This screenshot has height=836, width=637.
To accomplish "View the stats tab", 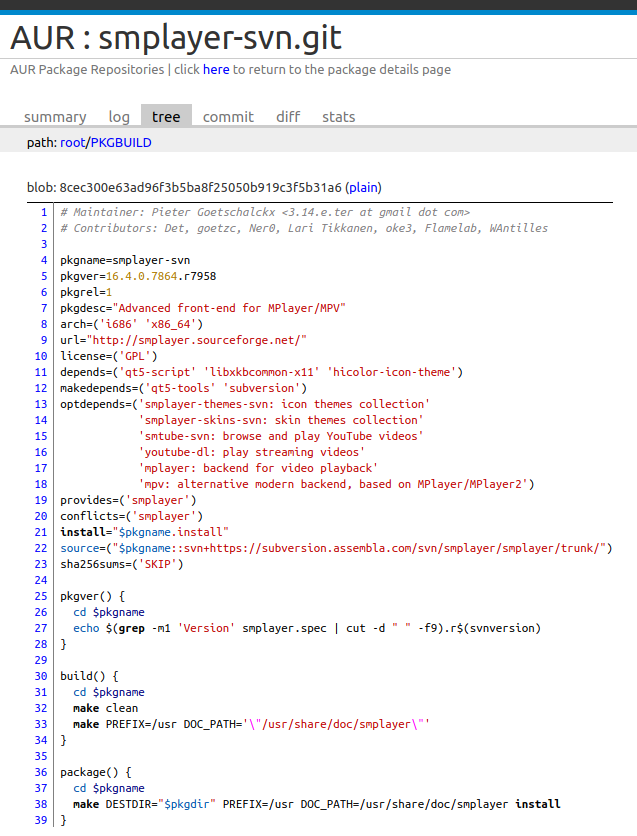I will click(x=338, y=117).
